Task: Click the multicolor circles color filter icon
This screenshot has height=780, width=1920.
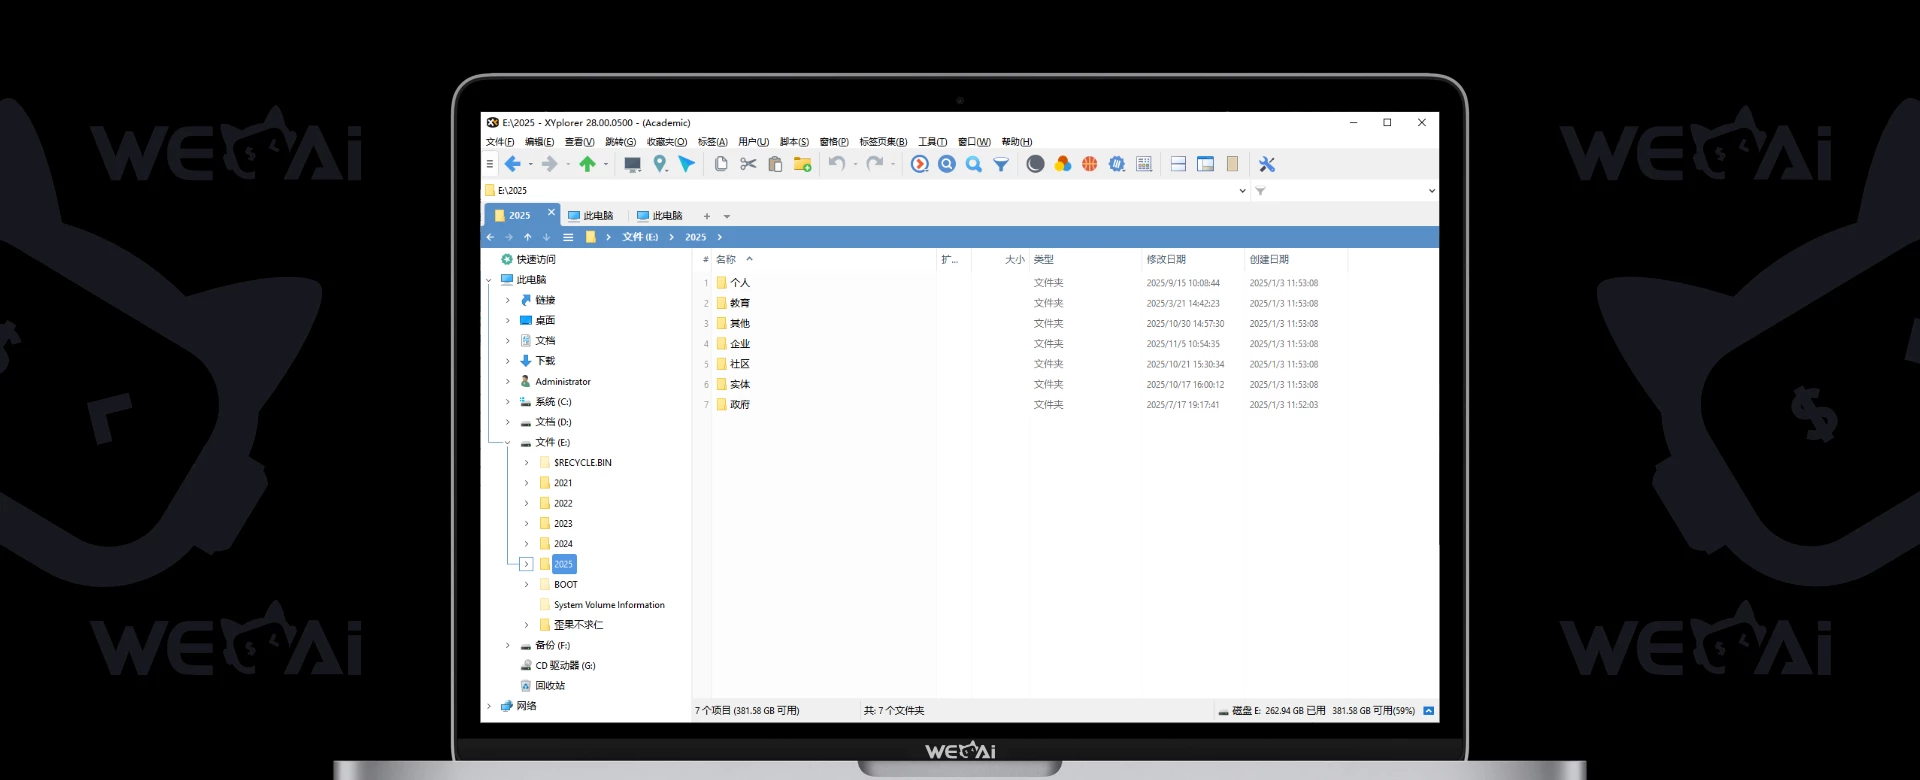Action: (x=1063, y=164)
